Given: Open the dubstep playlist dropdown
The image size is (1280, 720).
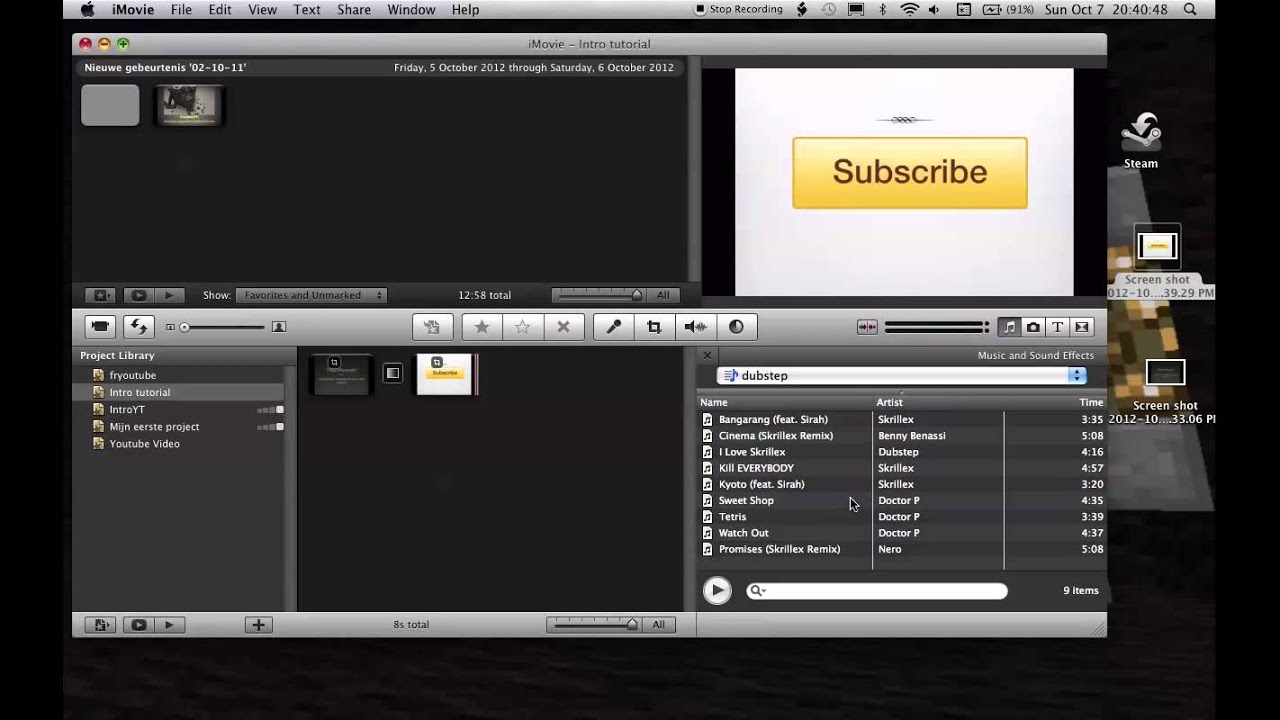Looking at the screenshot, I should pos(901,375).
